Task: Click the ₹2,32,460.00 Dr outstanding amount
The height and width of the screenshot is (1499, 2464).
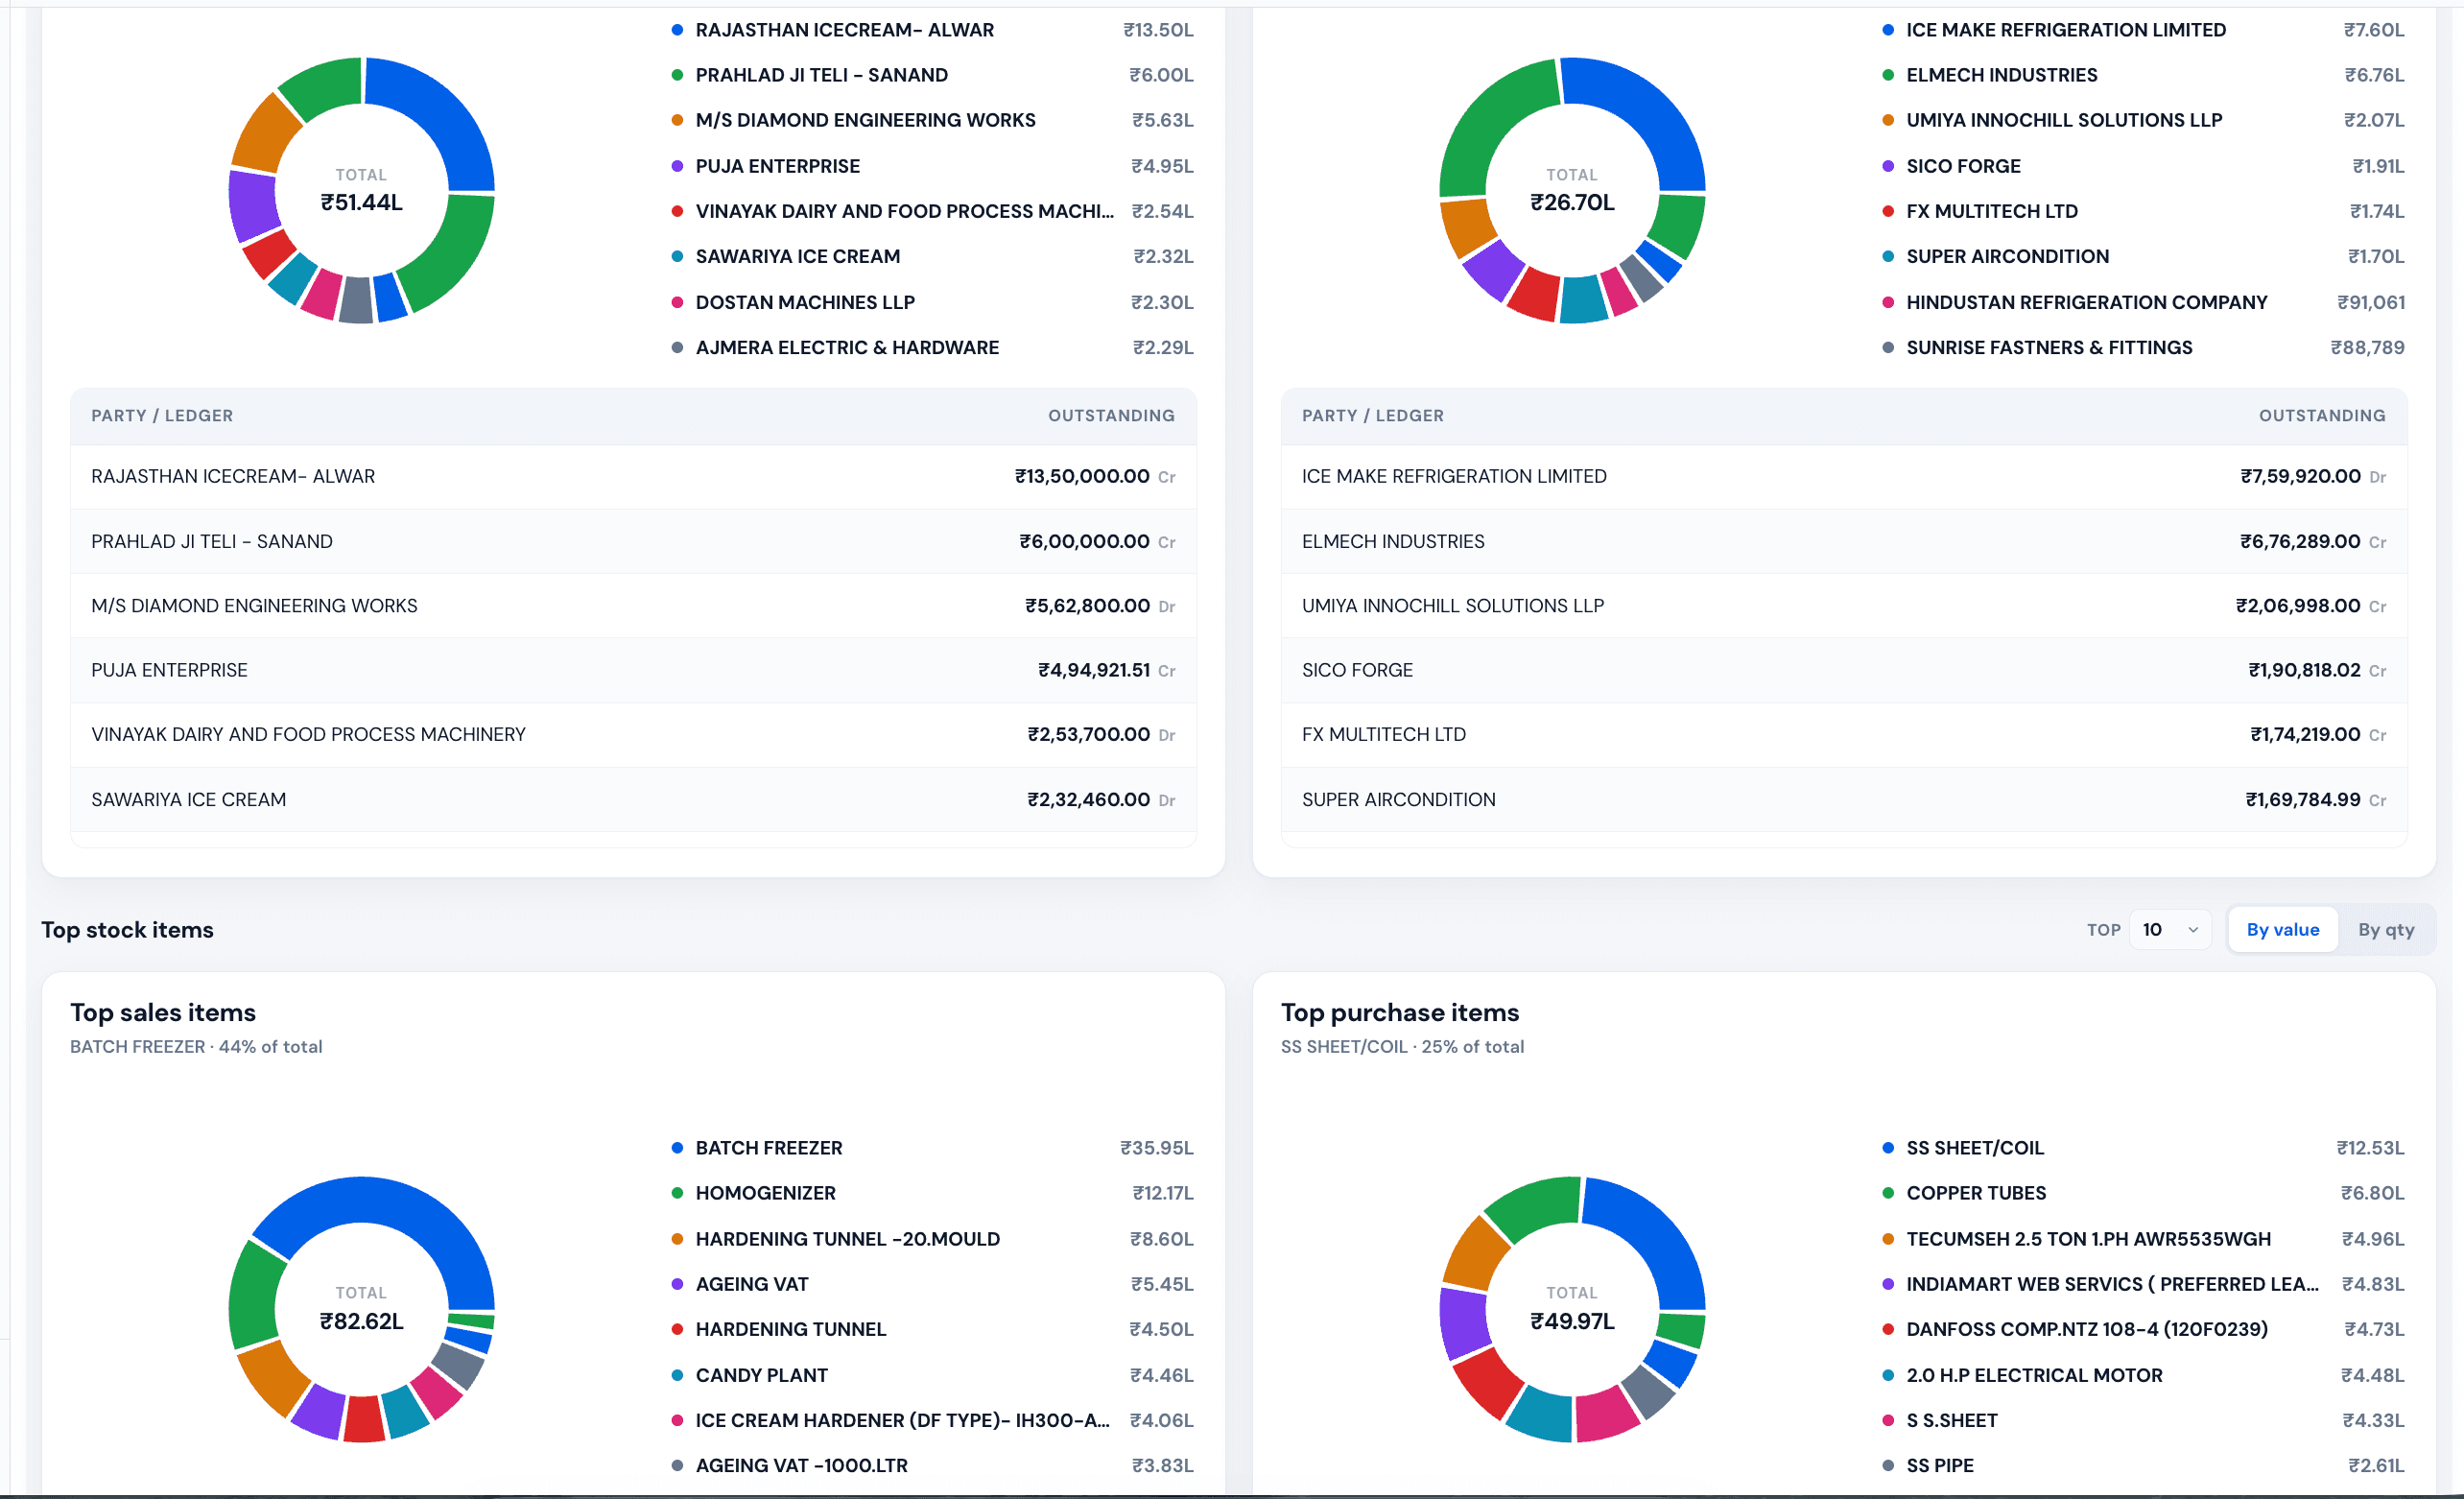Action: tap(1101, 799)
